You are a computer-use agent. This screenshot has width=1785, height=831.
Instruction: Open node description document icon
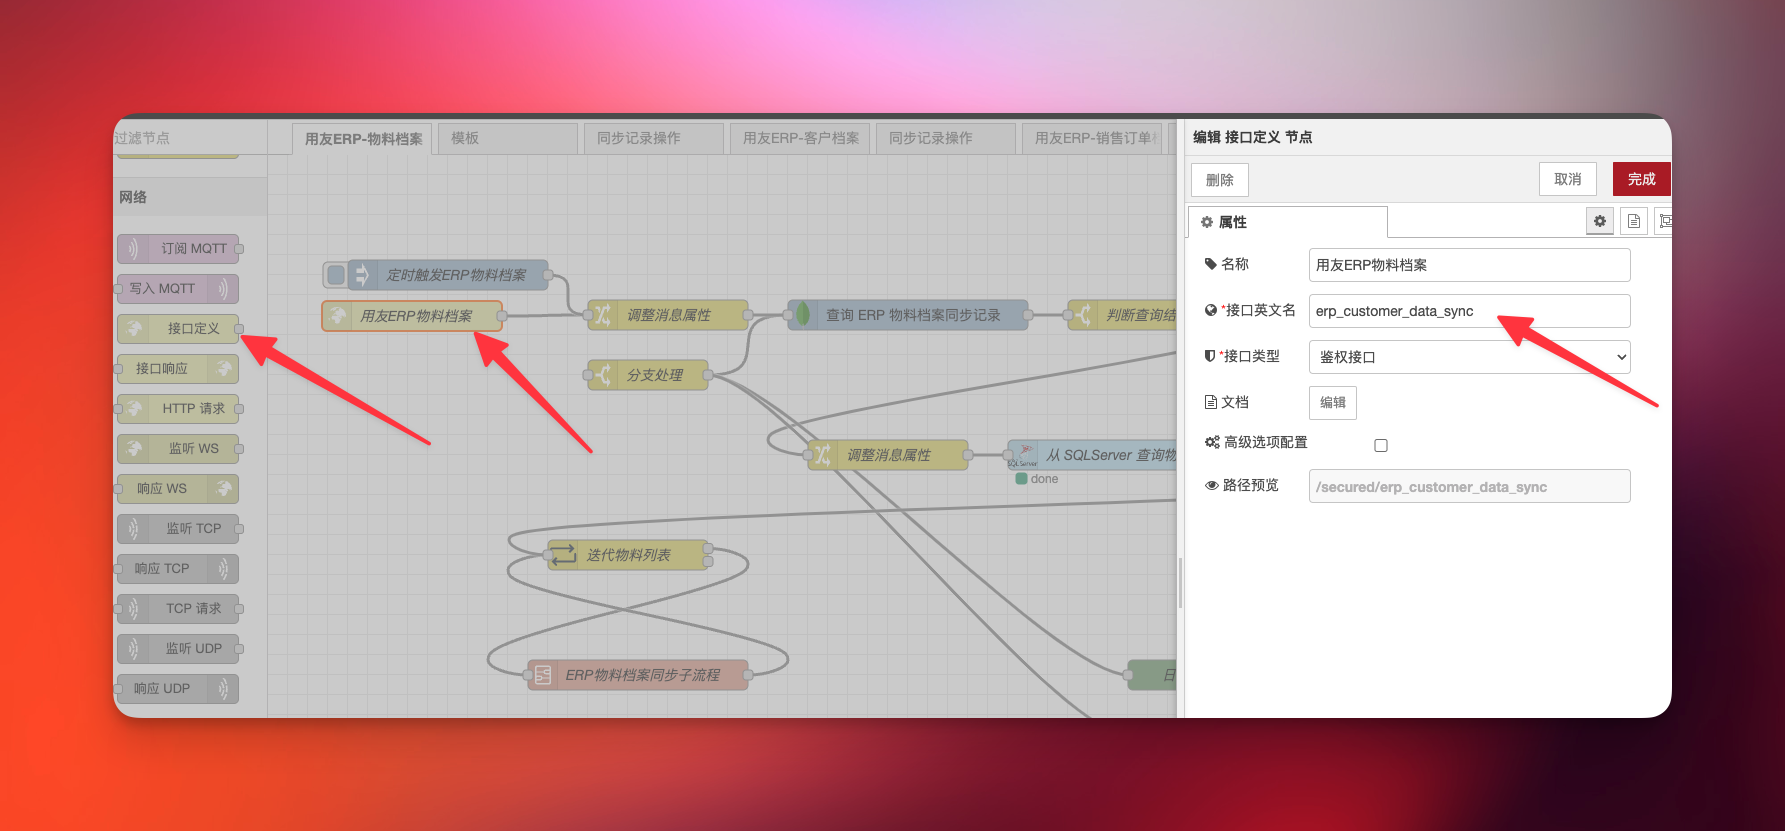coord(1633,221)
